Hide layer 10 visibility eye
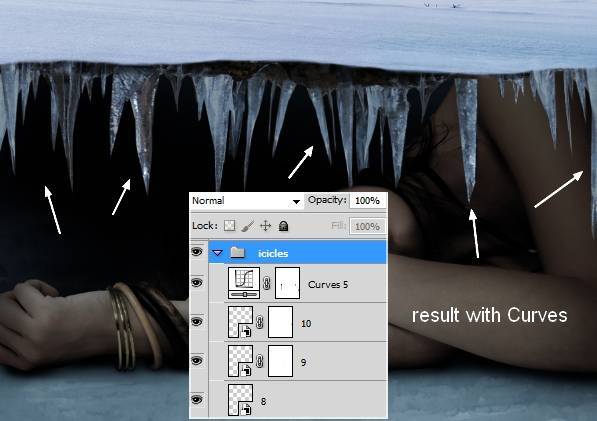Image resolution: width=597 pixels, height=421 pixels. pyautogui.click(x=197, y=322)
